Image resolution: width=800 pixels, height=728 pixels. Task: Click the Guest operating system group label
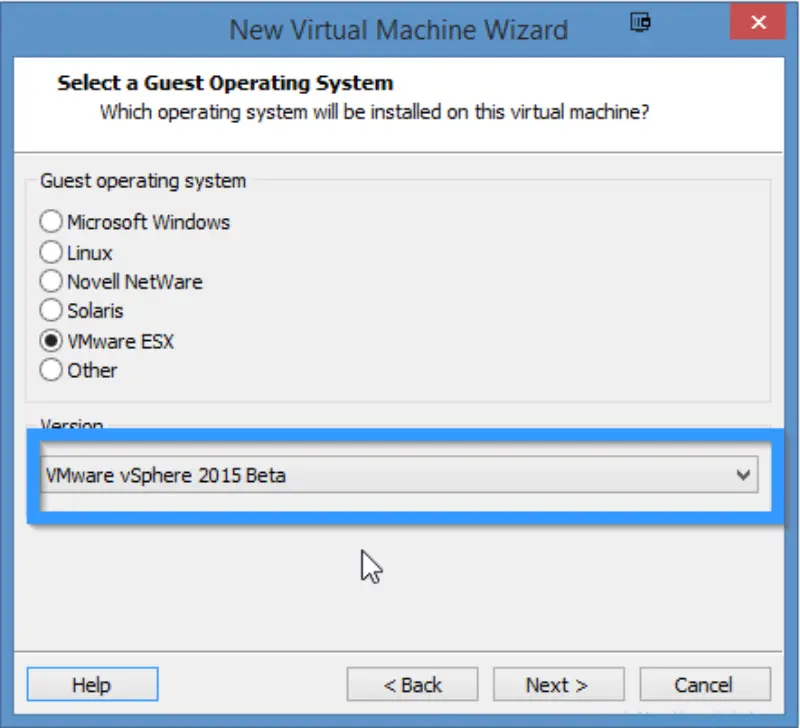[143, 181]
